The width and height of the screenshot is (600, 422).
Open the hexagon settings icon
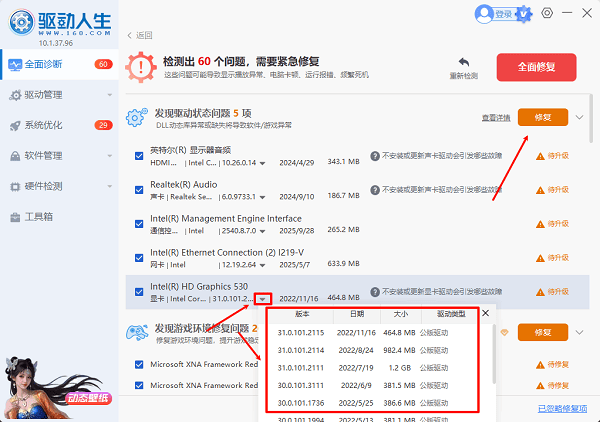547,13
